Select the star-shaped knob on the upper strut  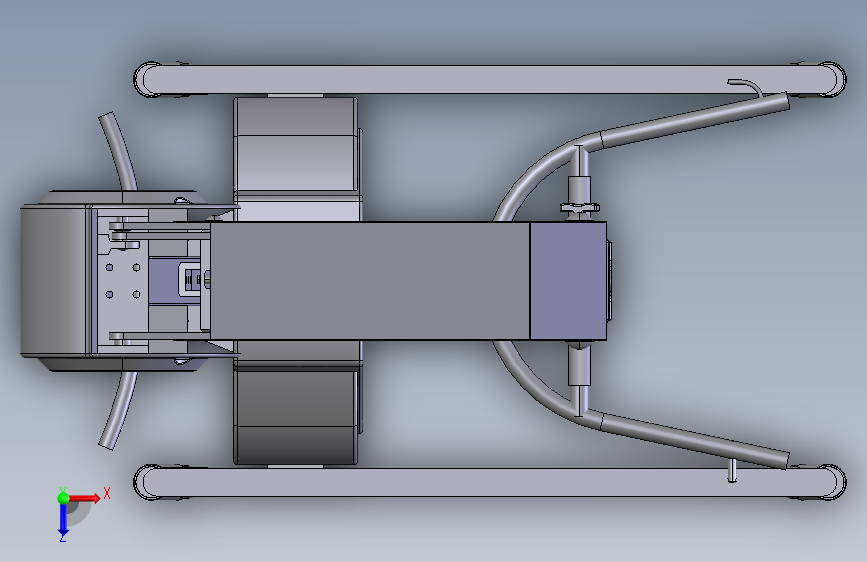(x=579, y=208)
